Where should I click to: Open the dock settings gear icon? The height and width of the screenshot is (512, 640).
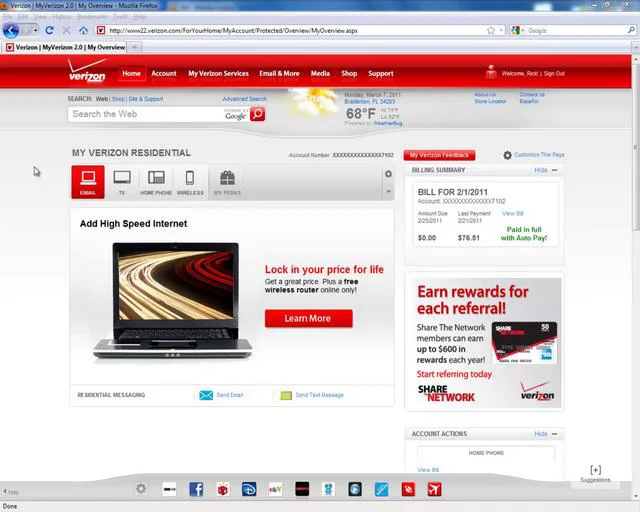[x=141, y=488]
